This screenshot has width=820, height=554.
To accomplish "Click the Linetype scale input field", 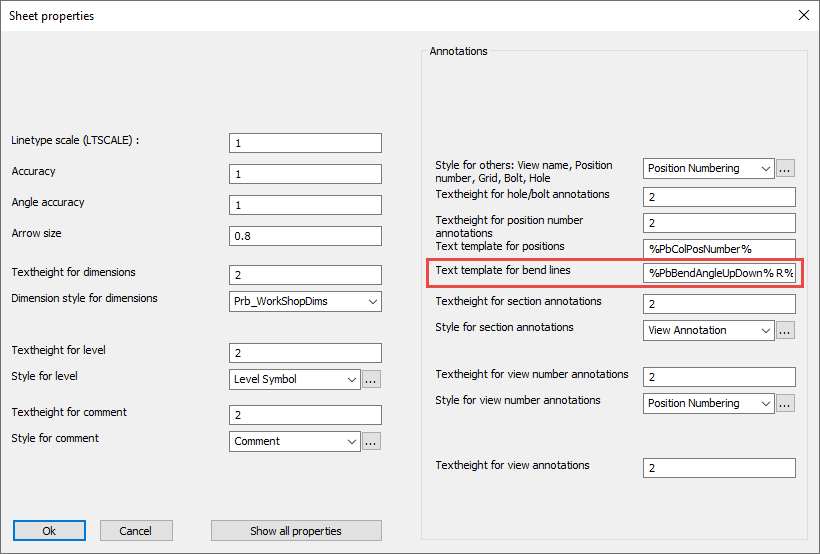I will (x=305, y=143).
